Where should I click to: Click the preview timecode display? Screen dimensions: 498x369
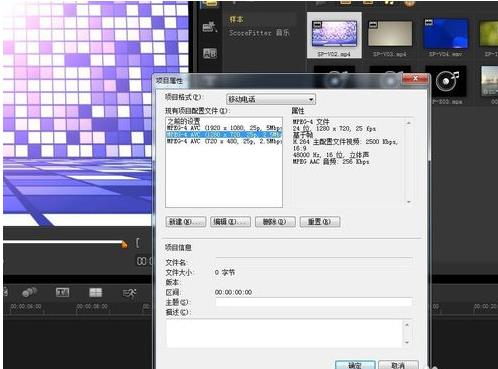pos(144,261)
